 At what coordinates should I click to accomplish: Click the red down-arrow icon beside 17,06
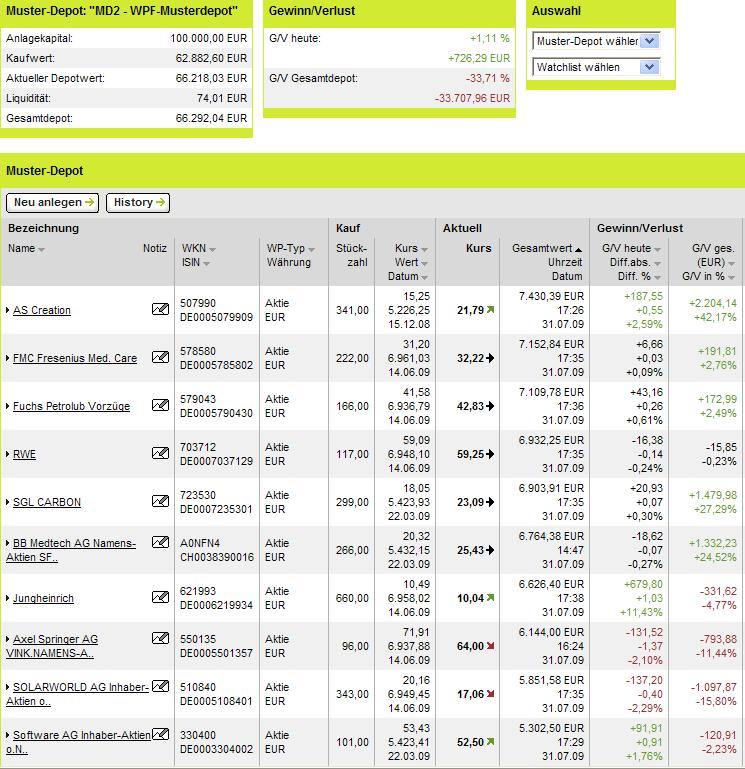[x=490, y=694]
